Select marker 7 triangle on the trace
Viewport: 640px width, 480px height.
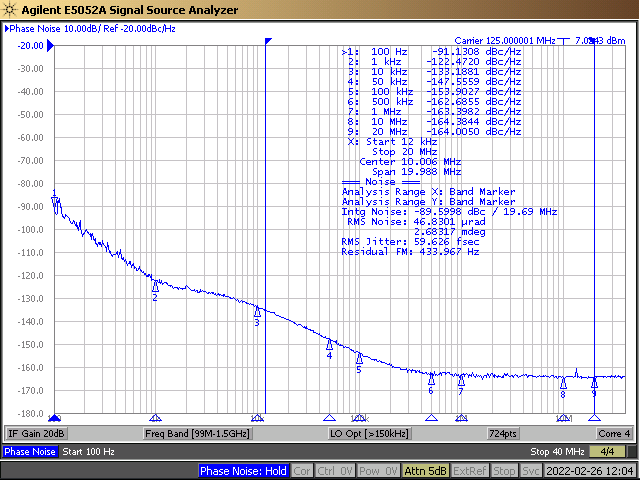click(461, 380)
